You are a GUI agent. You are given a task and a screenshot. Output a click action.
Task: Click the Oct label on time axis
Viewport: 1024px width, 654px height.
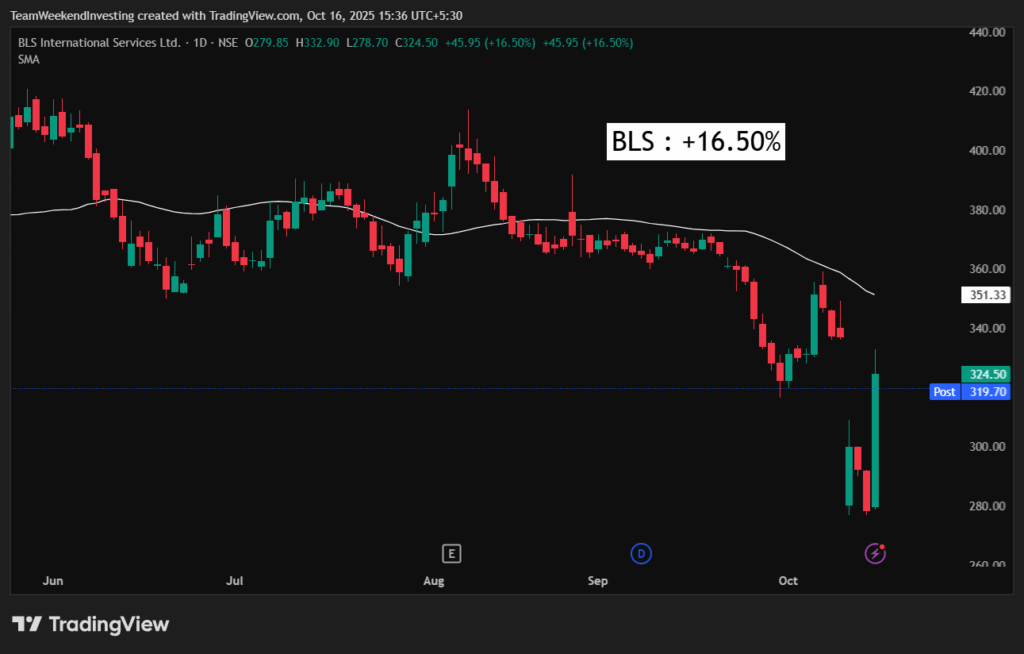[789, 580]
